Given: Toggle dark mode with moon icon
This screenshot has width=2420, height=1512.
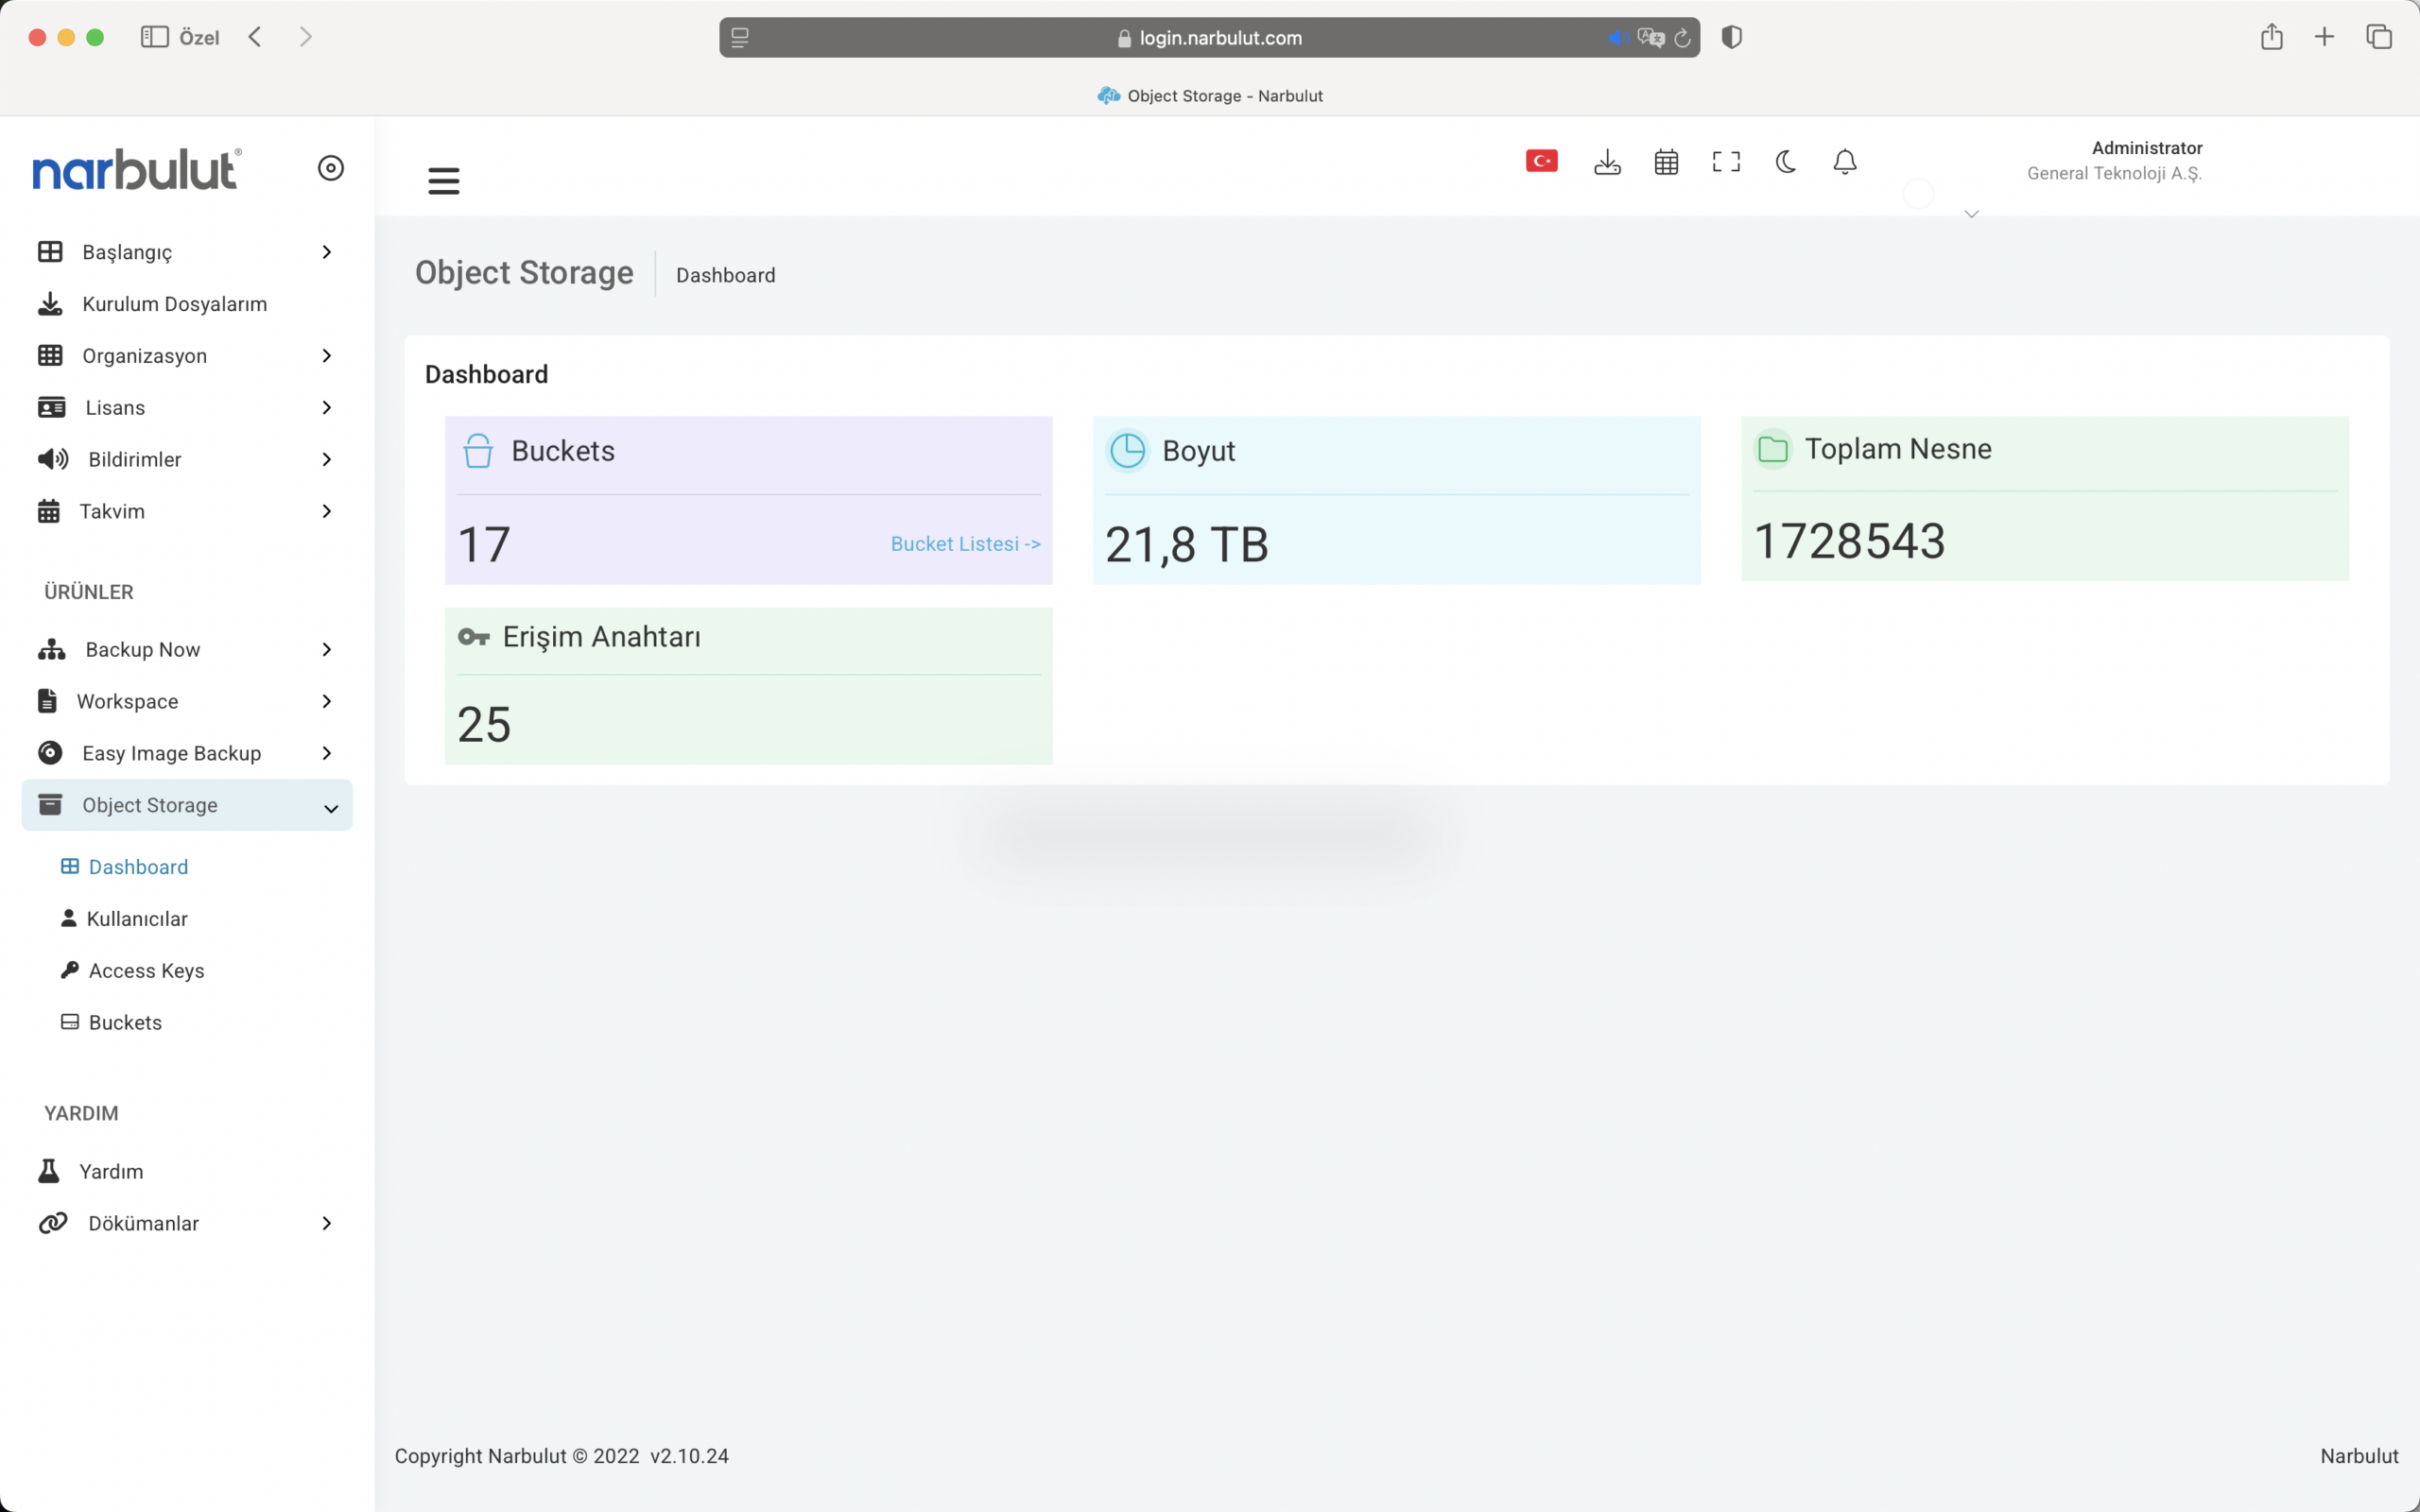Looking at the screenshot, I should (x=1786, y=162).
